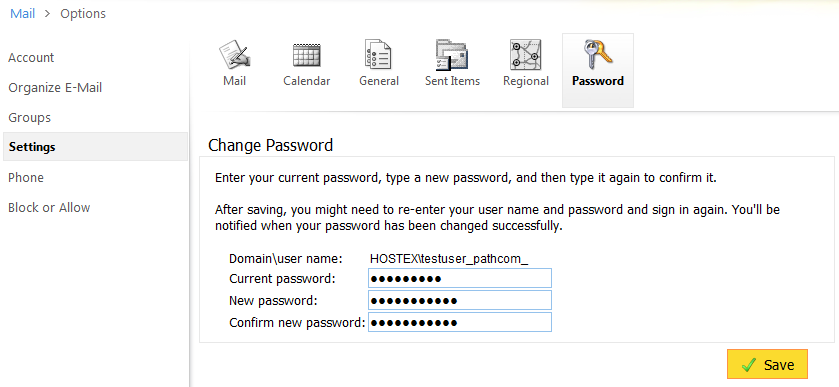Select the Password keys icon
Viewport: 839px width, 387px height.
click(x=598, y=54)
